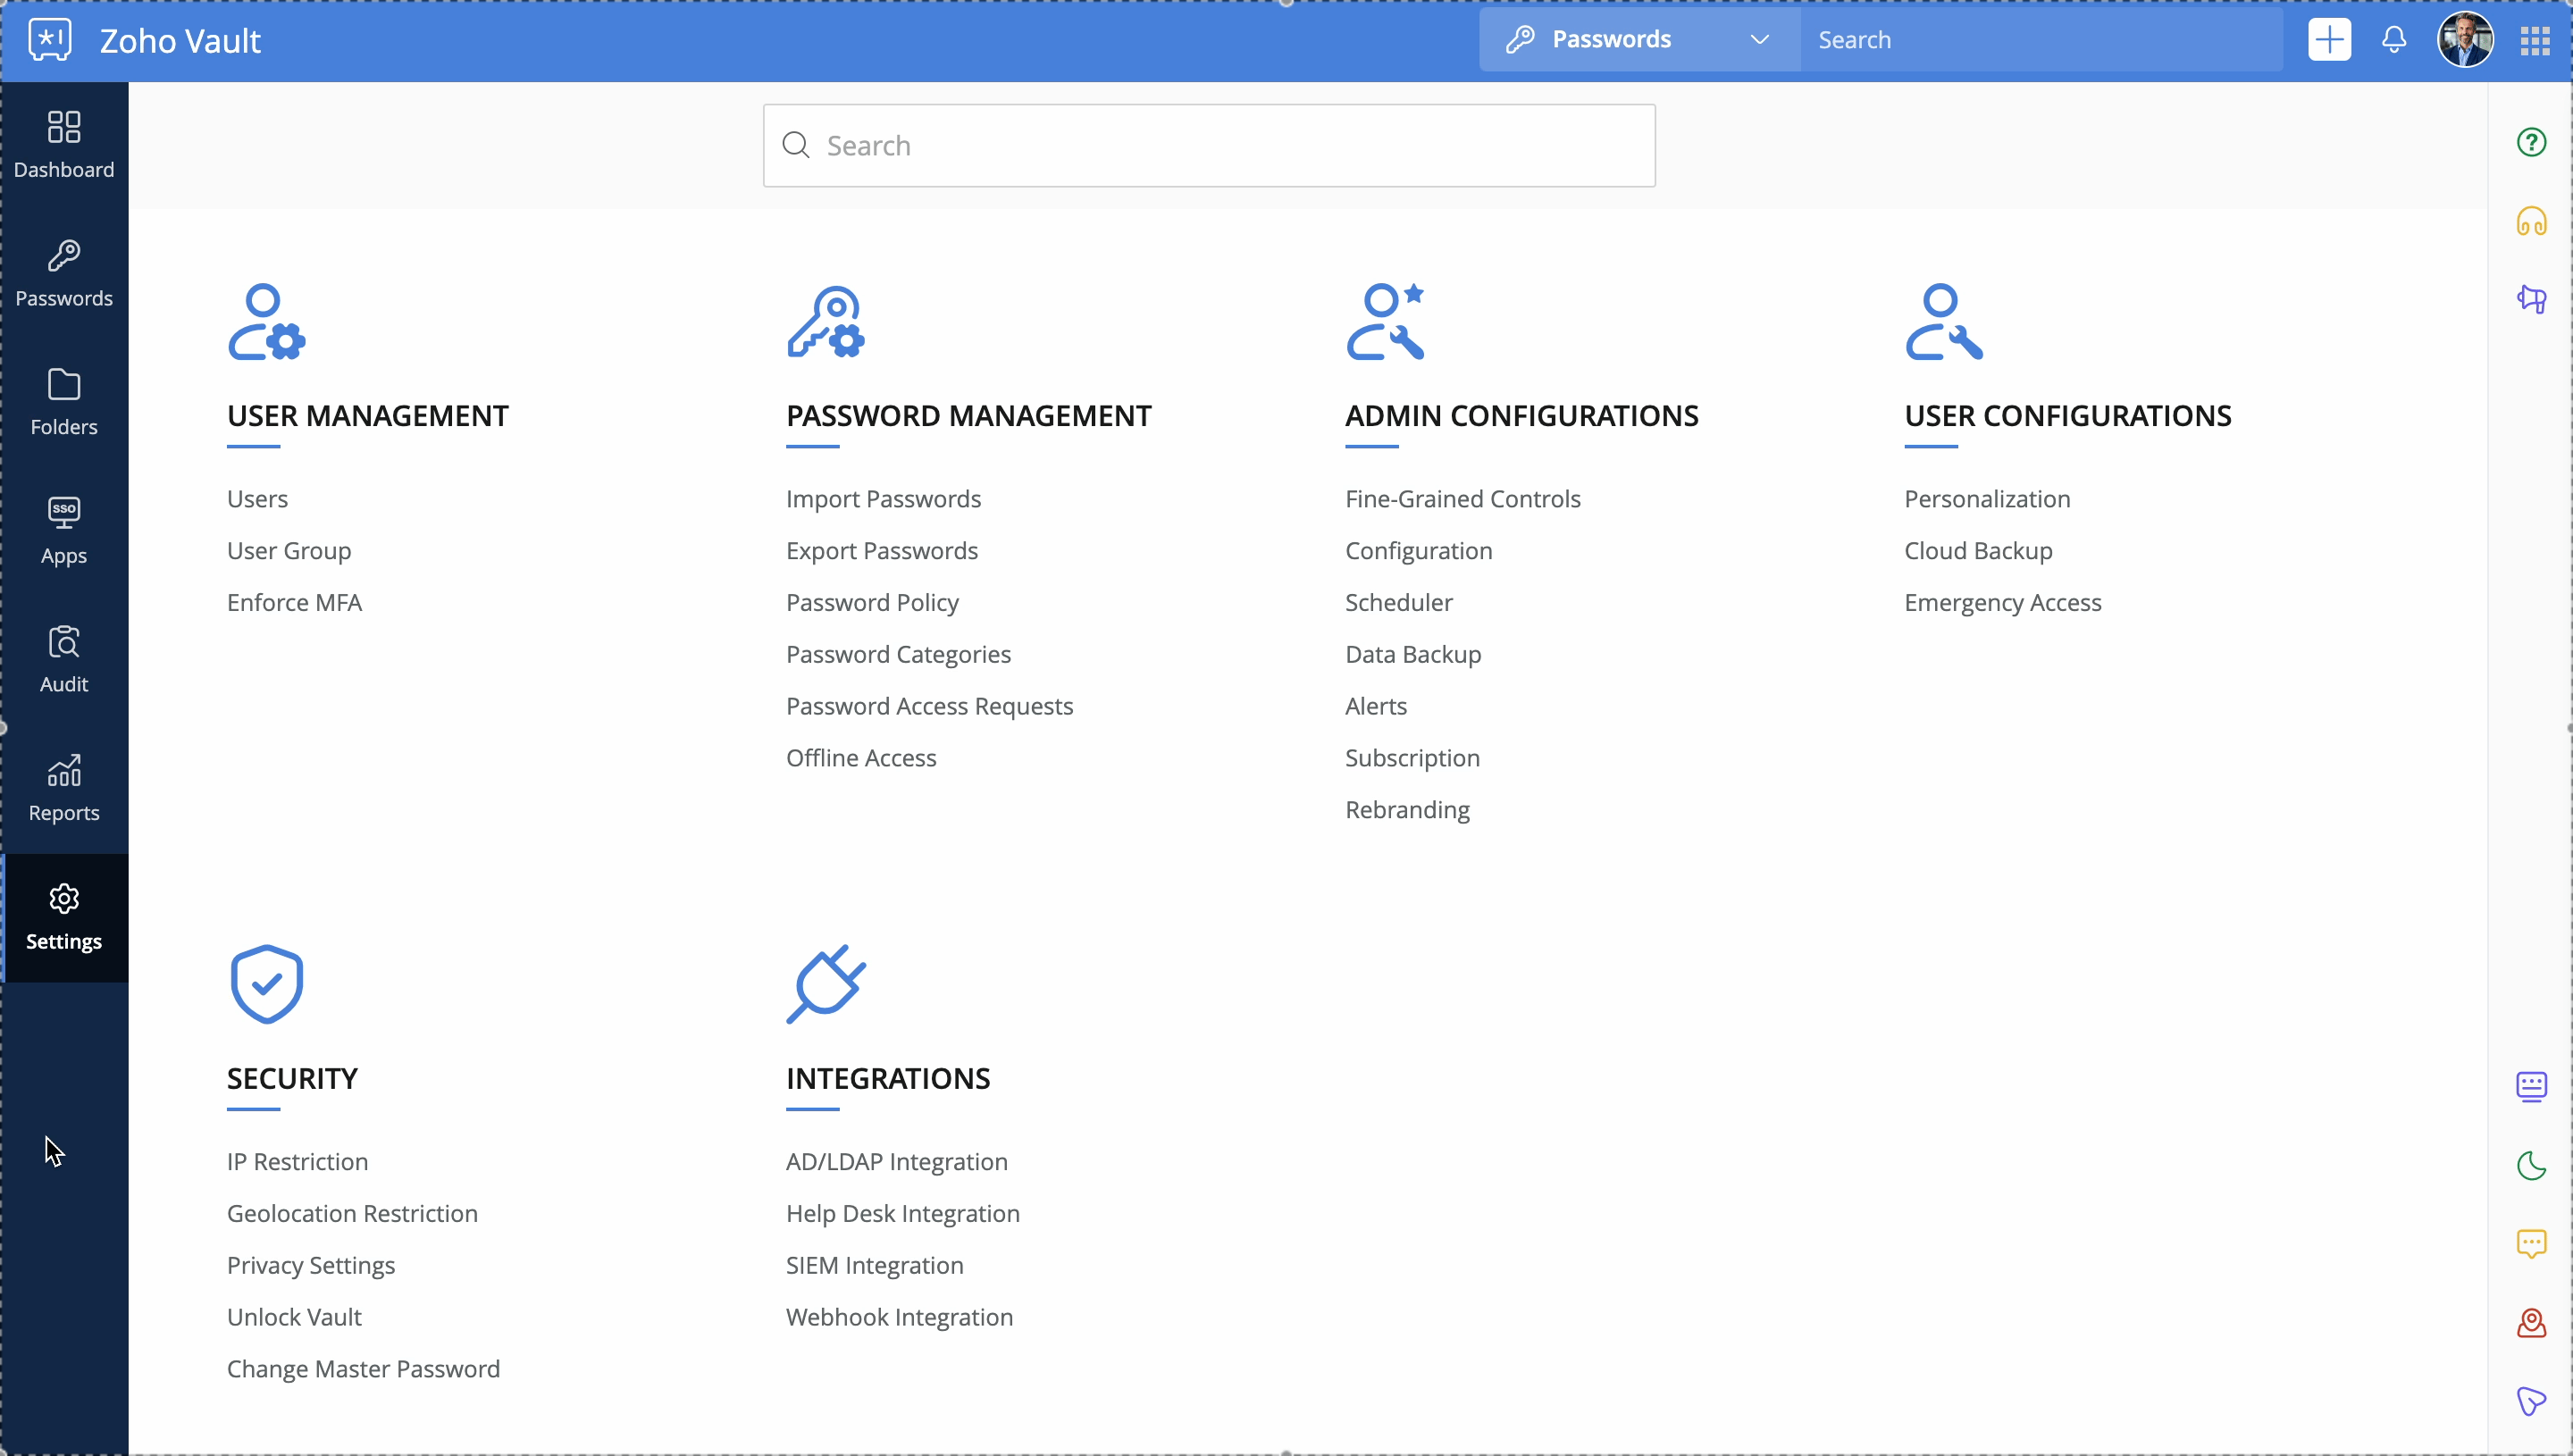Open the Zoho apps grid launcher
The width and height of the screenshot is (2573, 1456).
point(2535,40)
